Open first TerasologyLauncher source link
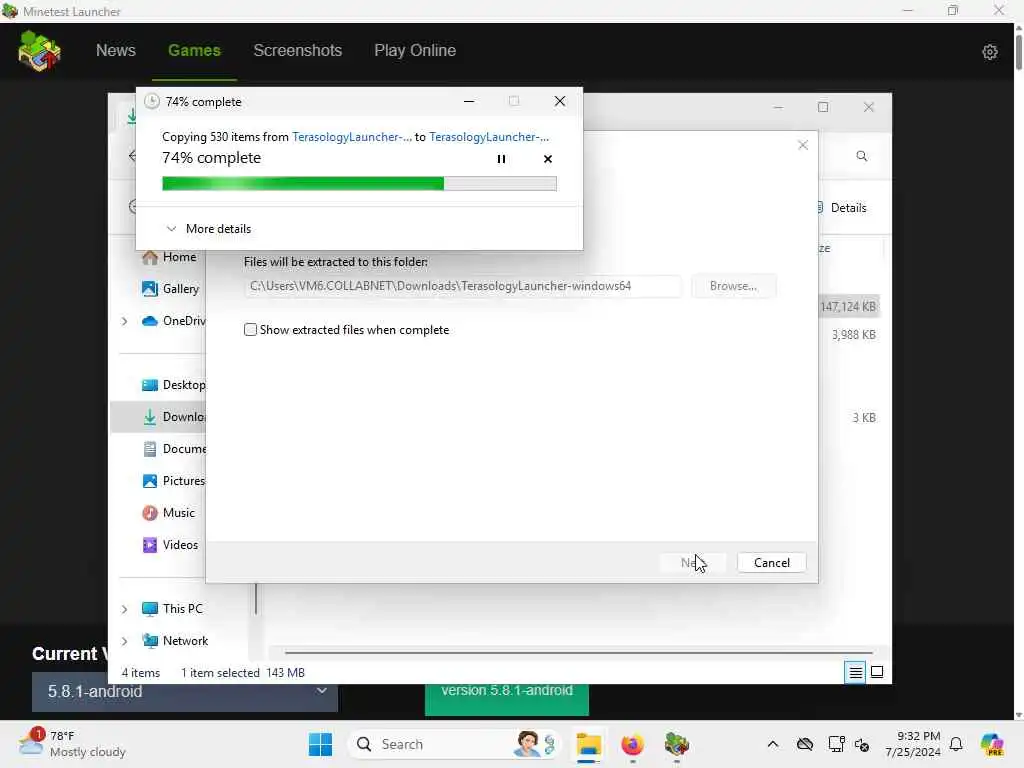1024x768 pixels. (351, 136)
